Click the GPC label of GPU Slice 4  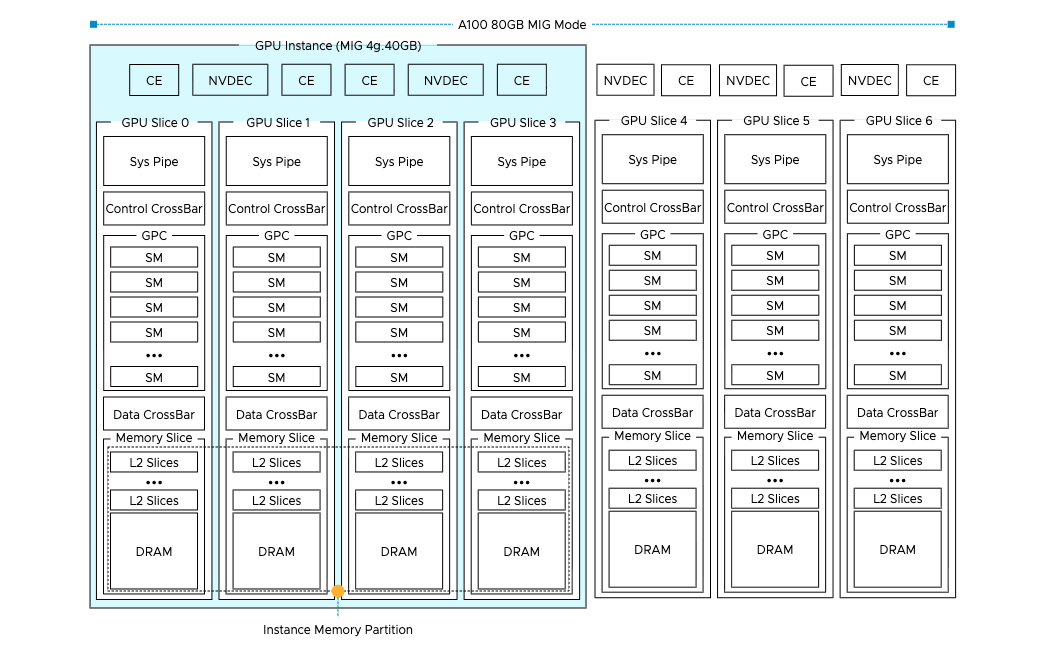coord(652,234)
